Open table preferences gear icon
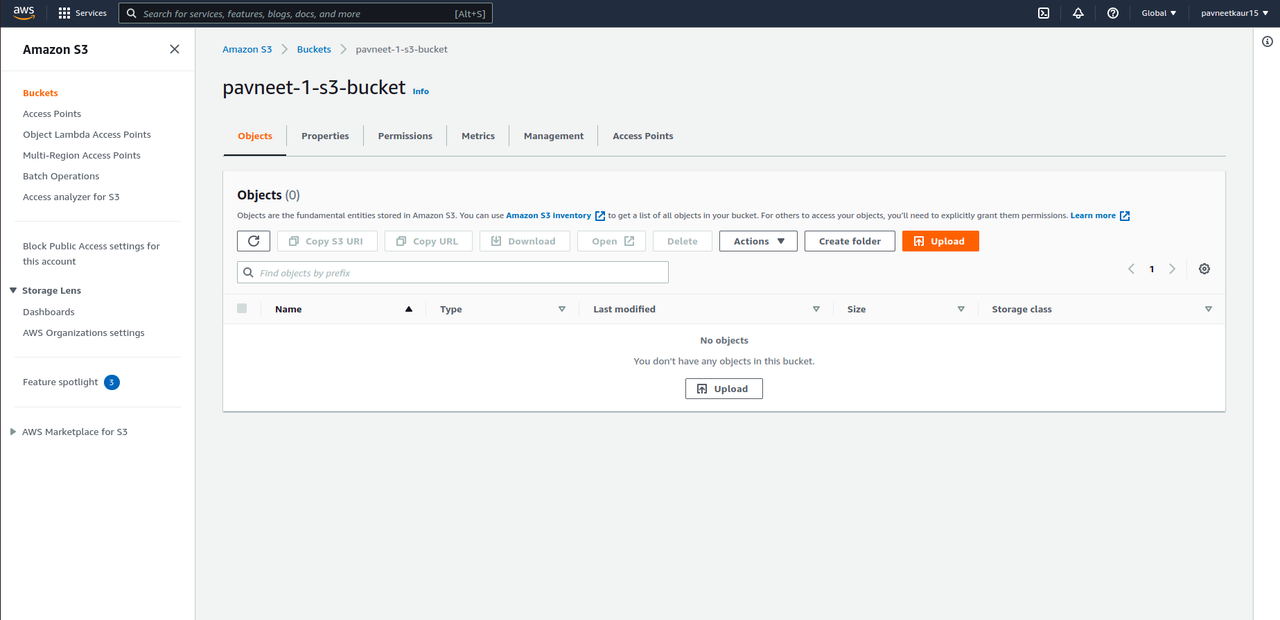 pos(1204,269)
